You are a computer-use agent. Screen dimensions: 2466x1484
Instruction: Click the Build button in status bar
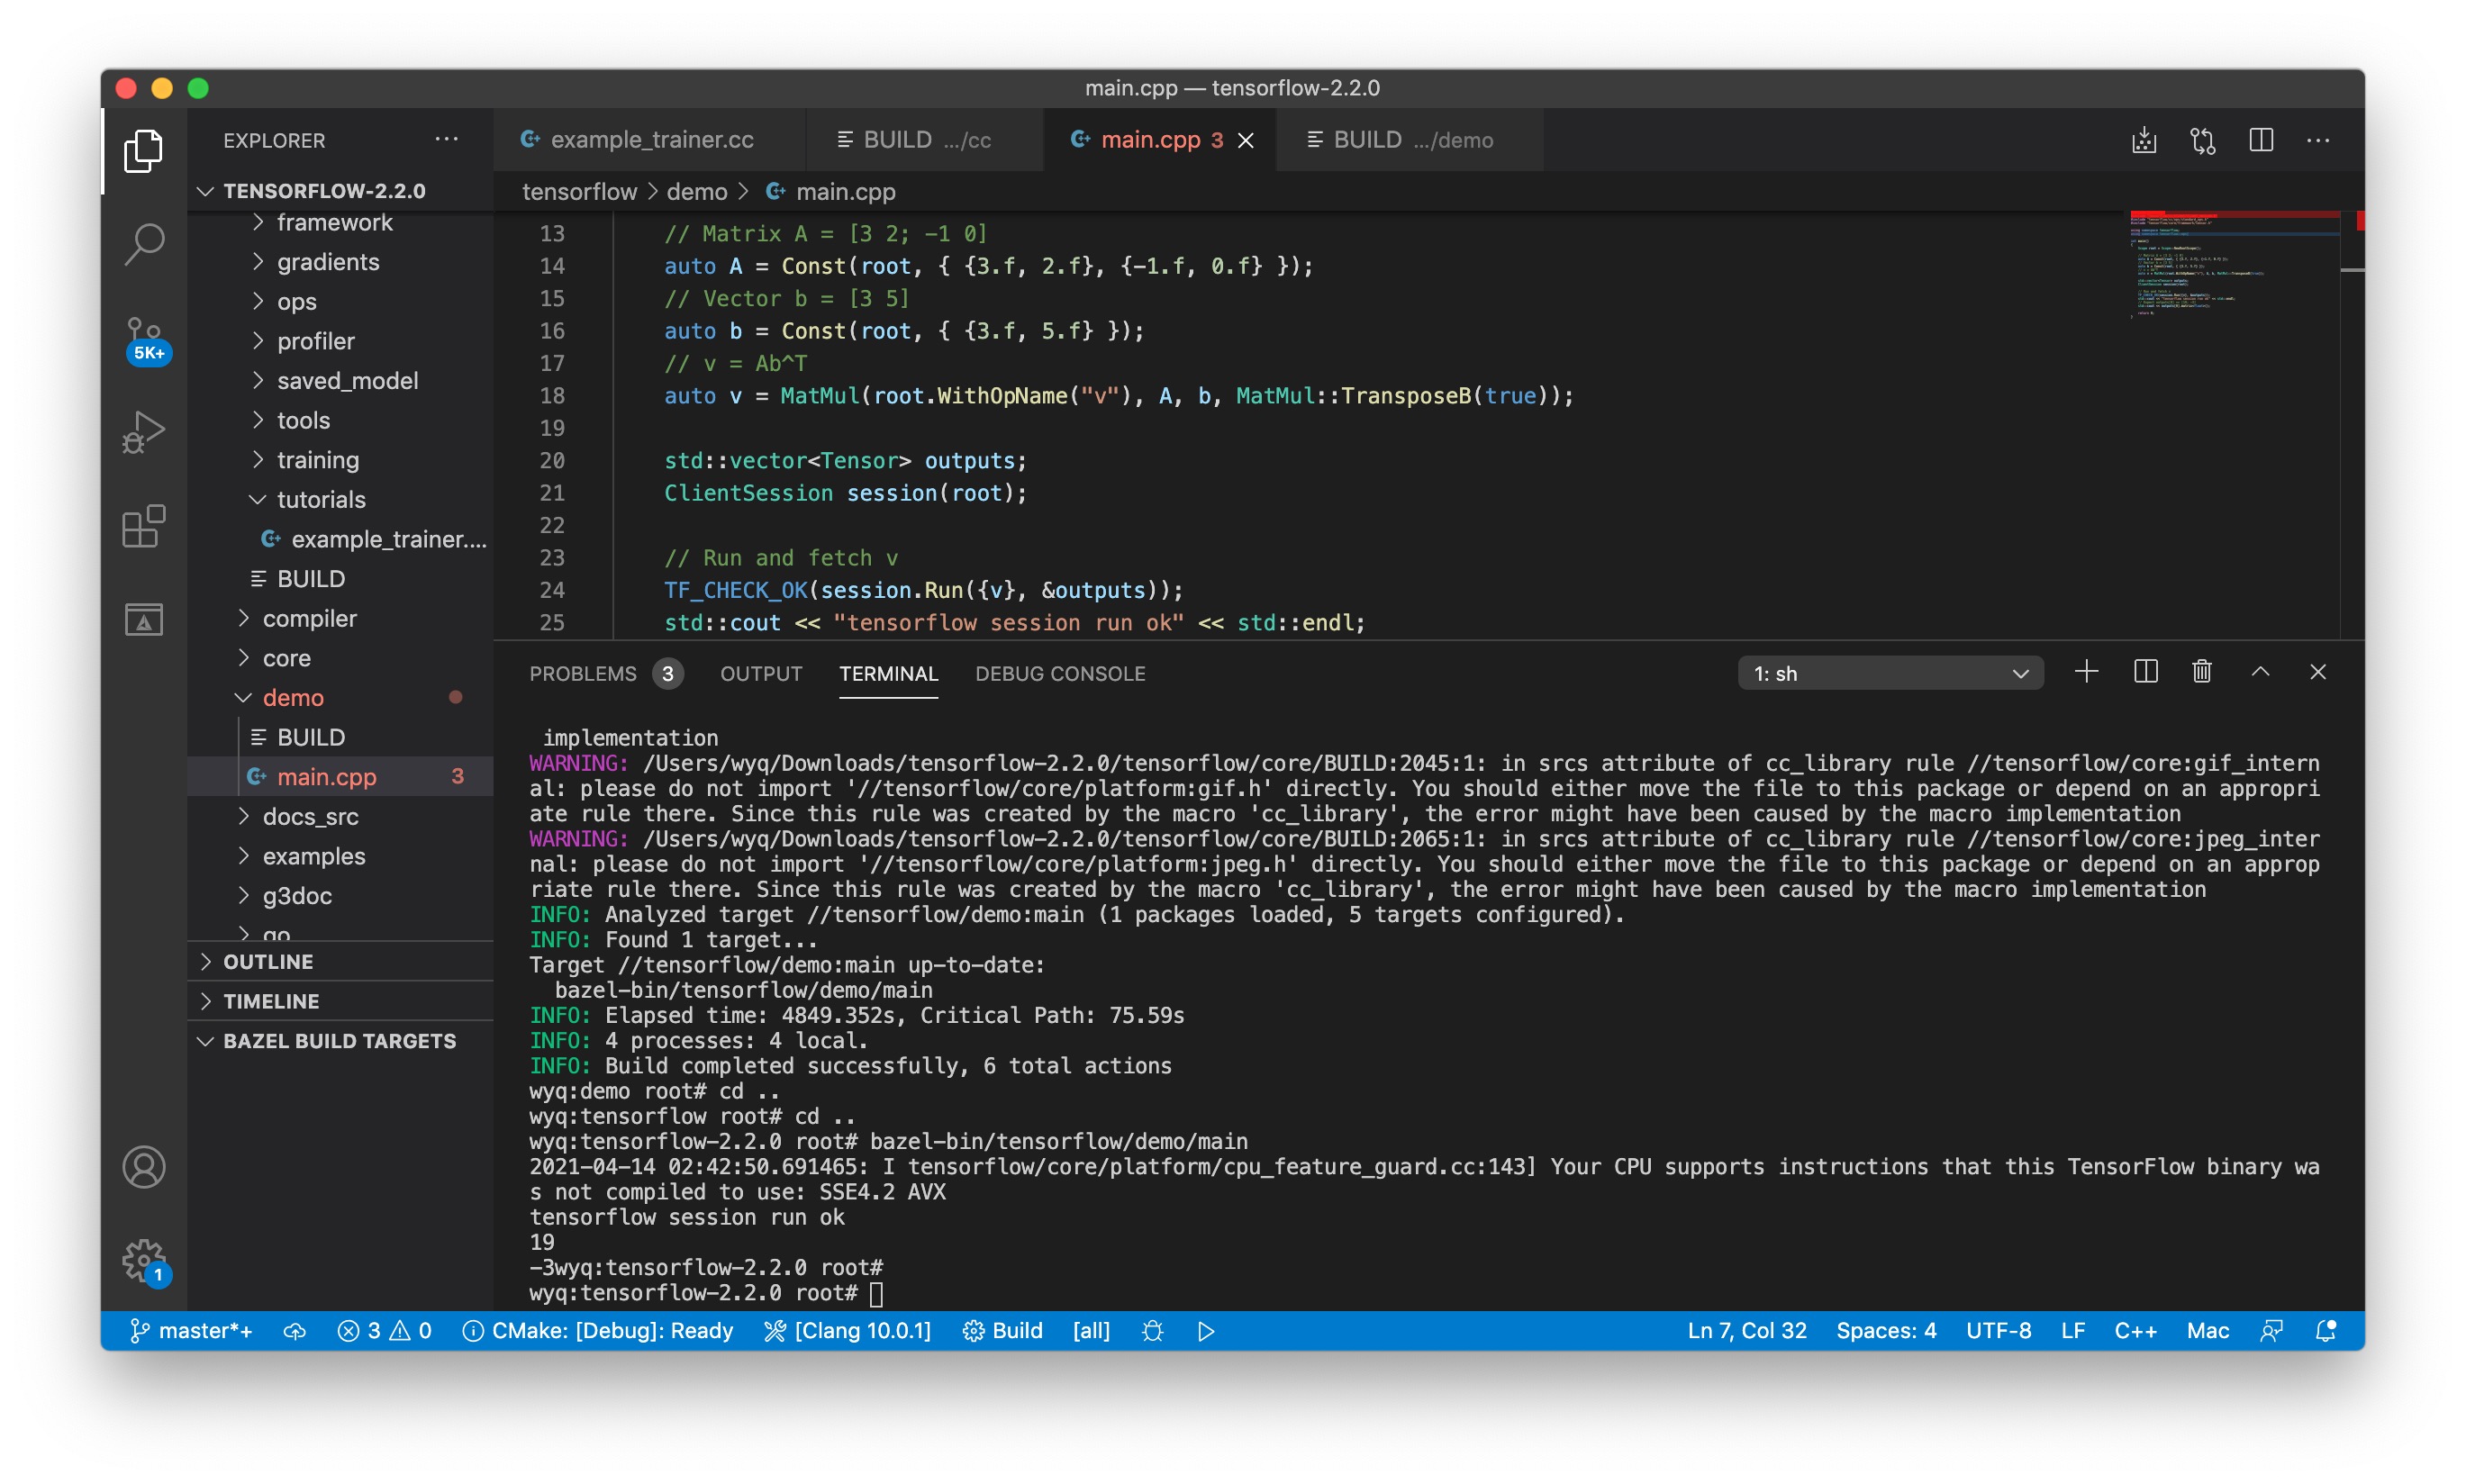point(1002,1331)
